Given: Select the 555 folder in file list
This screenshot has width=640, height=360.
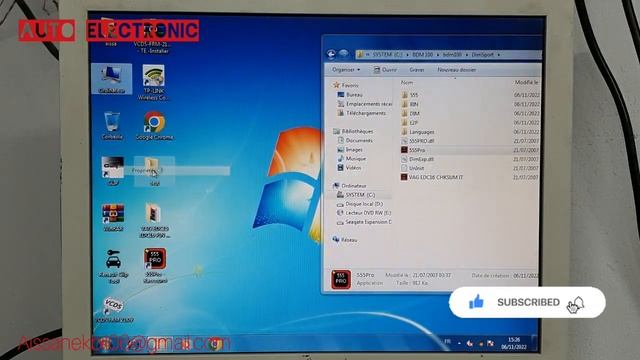Looking at the screenshot, I should 409,95.
